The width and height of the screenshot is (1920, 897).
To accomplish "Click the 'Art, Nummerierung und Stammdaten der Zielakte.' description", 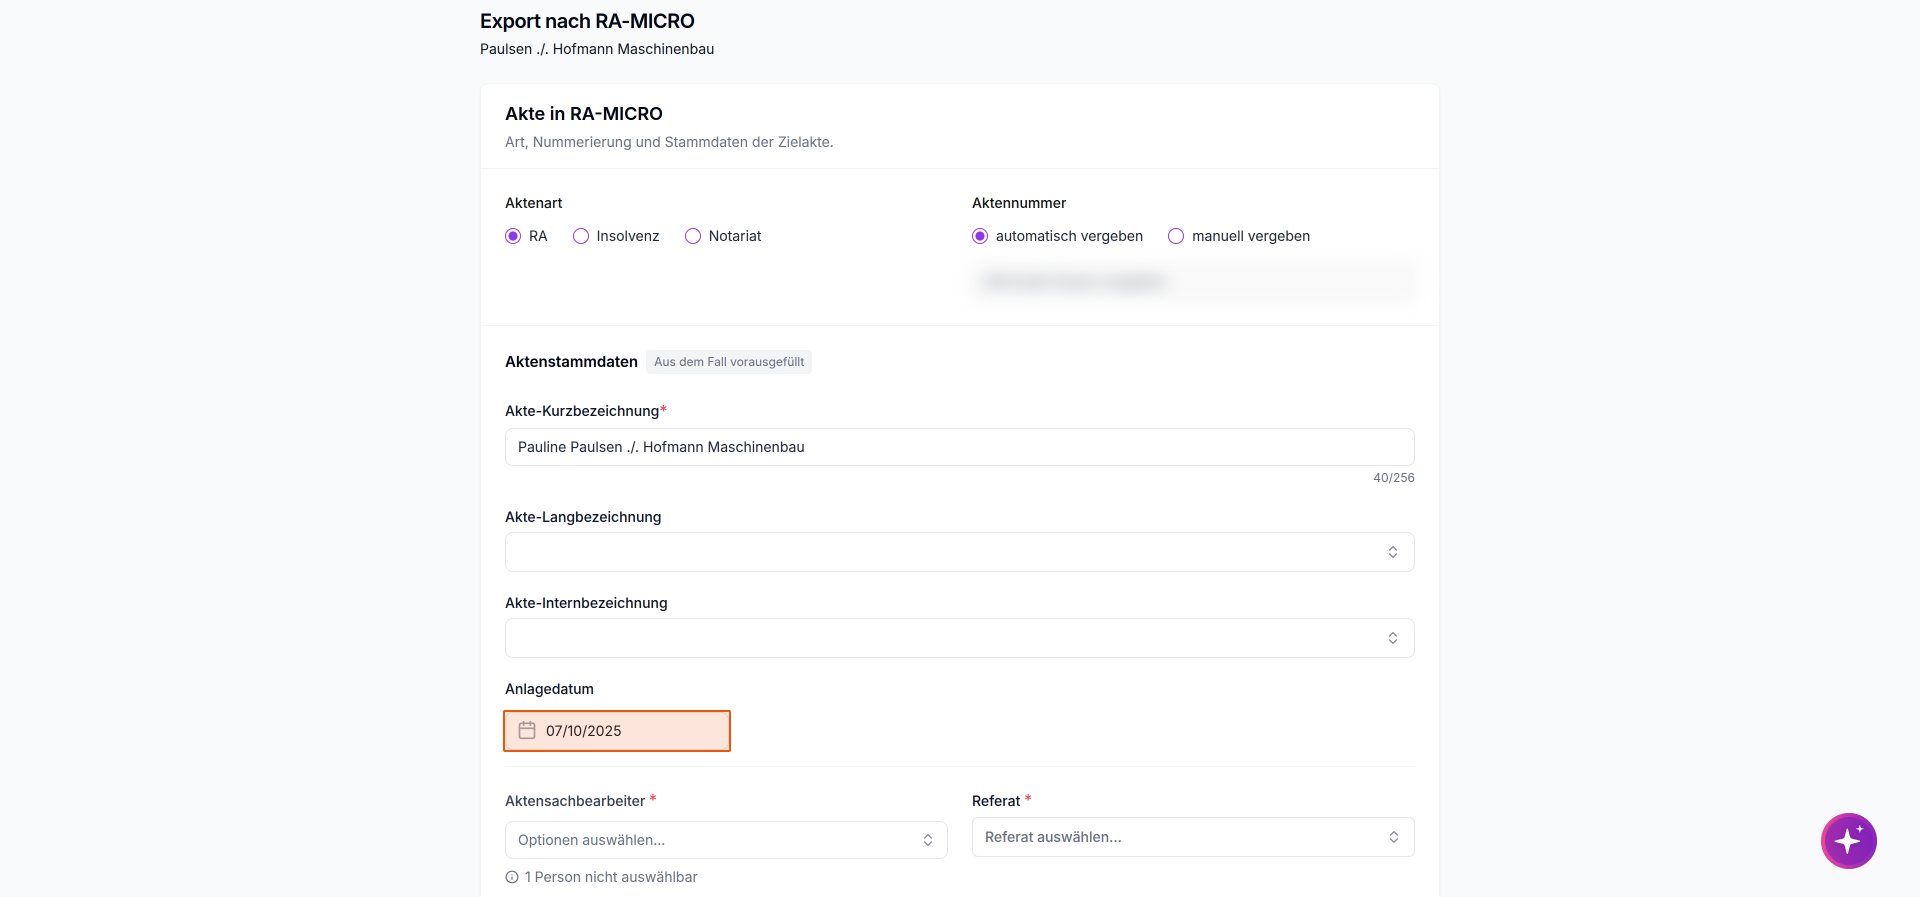I will [x=669, y=142].
